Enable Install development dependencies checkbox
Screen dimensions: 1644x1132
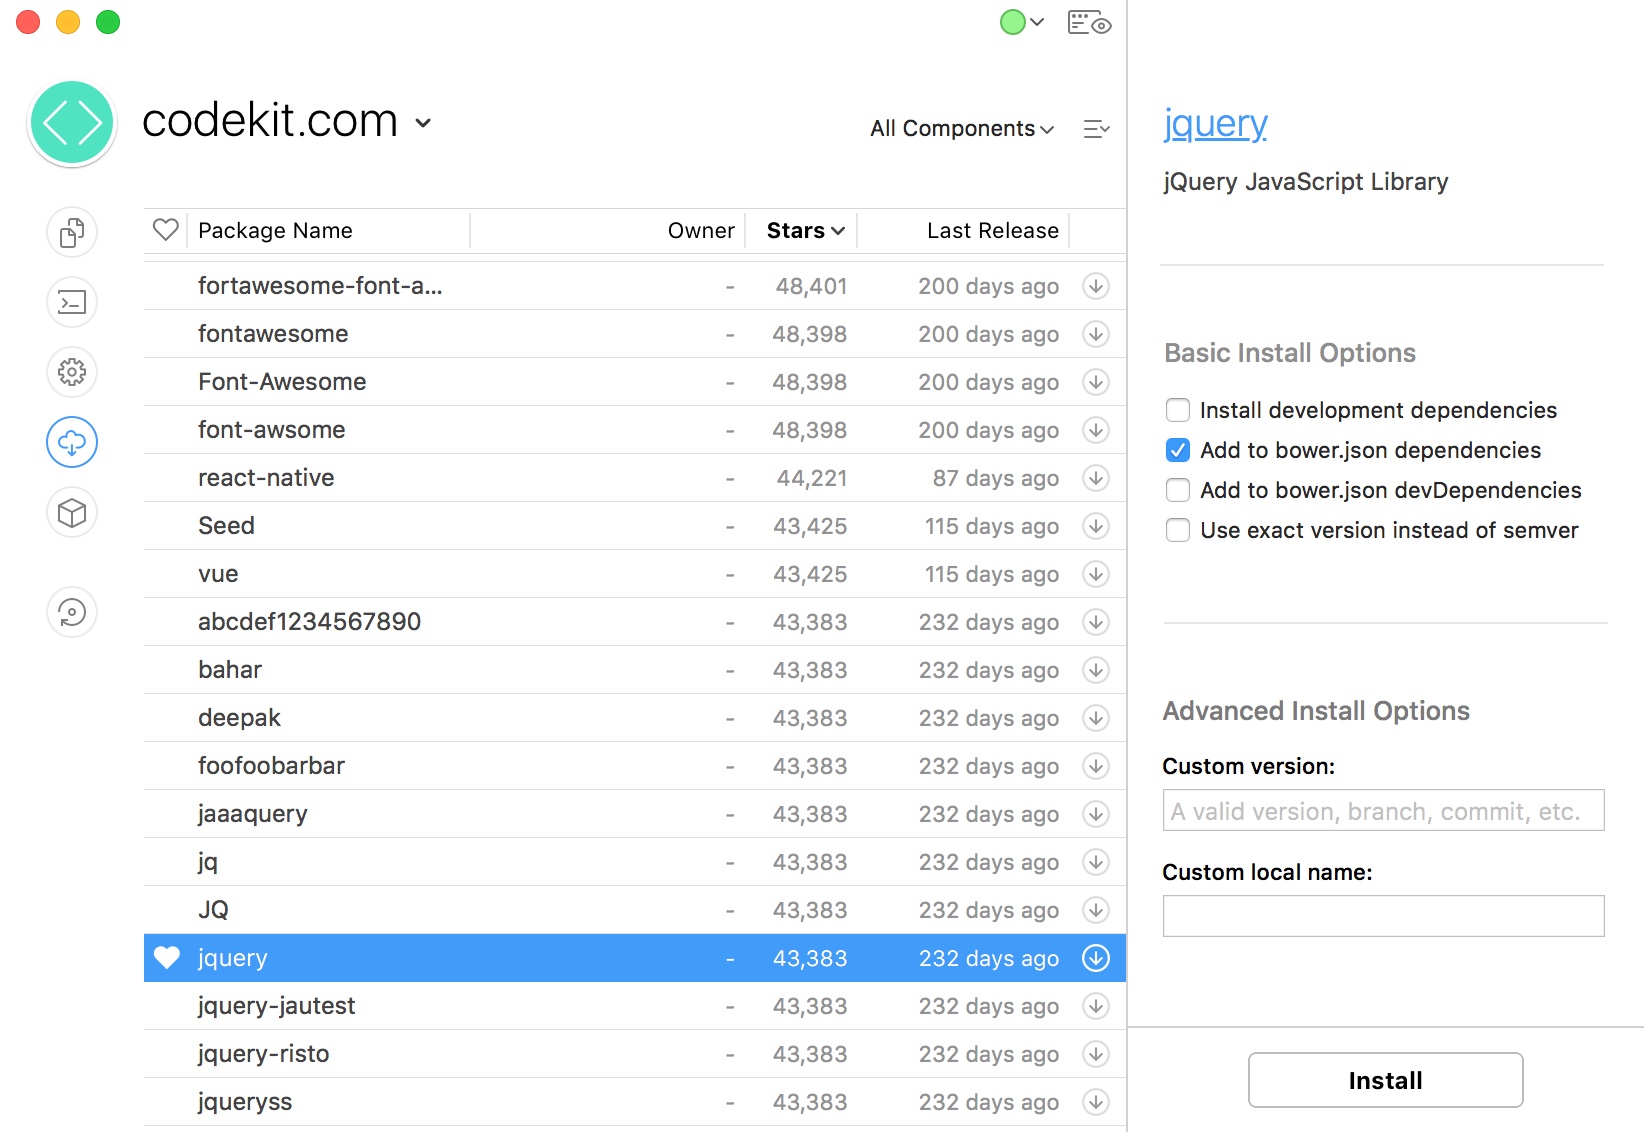(x=1178, y=410)
